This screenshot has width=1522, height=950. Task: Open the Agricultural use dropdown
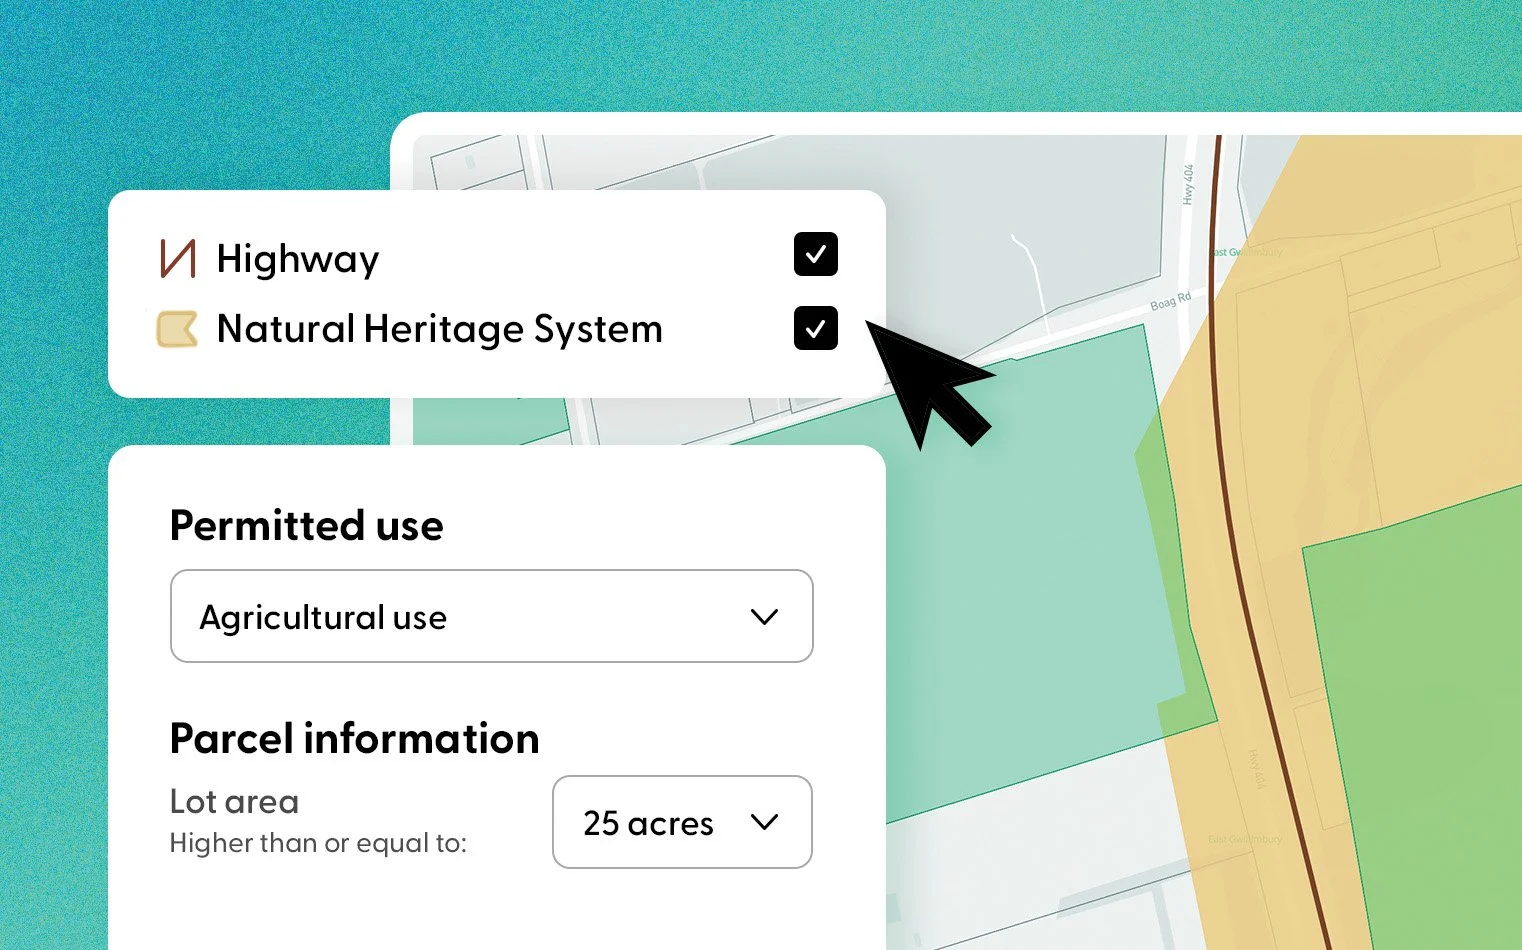[x=492, y=616]
